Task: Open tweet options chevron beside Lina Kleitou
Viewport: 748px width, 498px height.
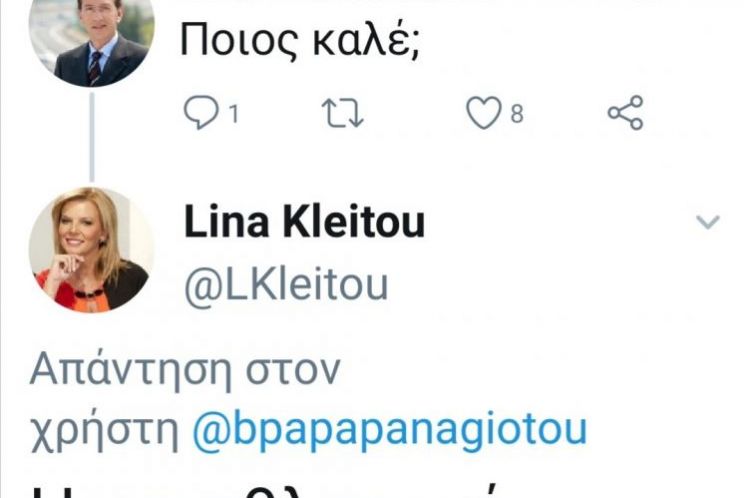Action: tap(708, 222)
